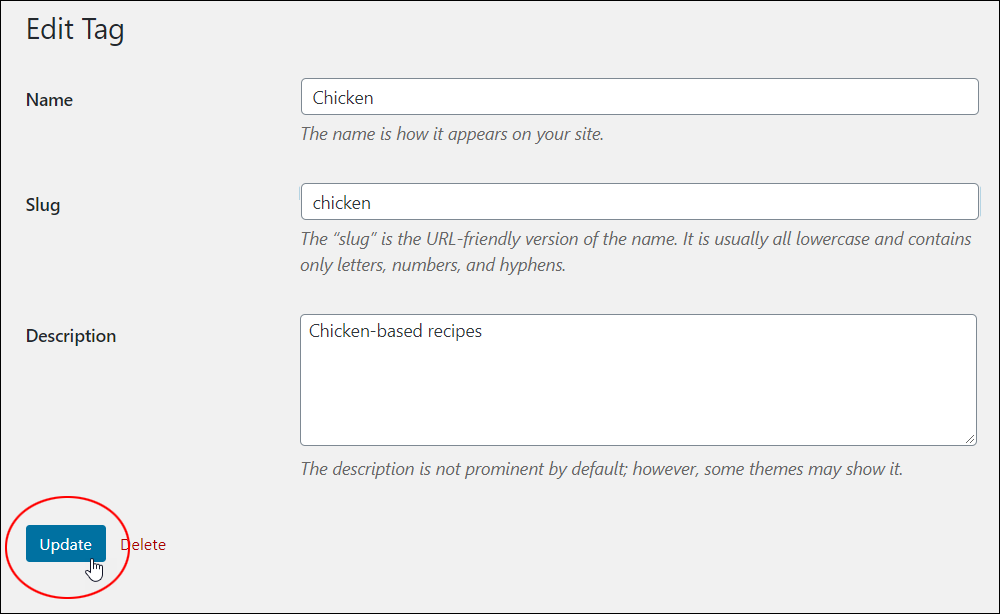Click the Edit Tag page heading
This screenshot has height=614, width=1000.
click(75, 30)
